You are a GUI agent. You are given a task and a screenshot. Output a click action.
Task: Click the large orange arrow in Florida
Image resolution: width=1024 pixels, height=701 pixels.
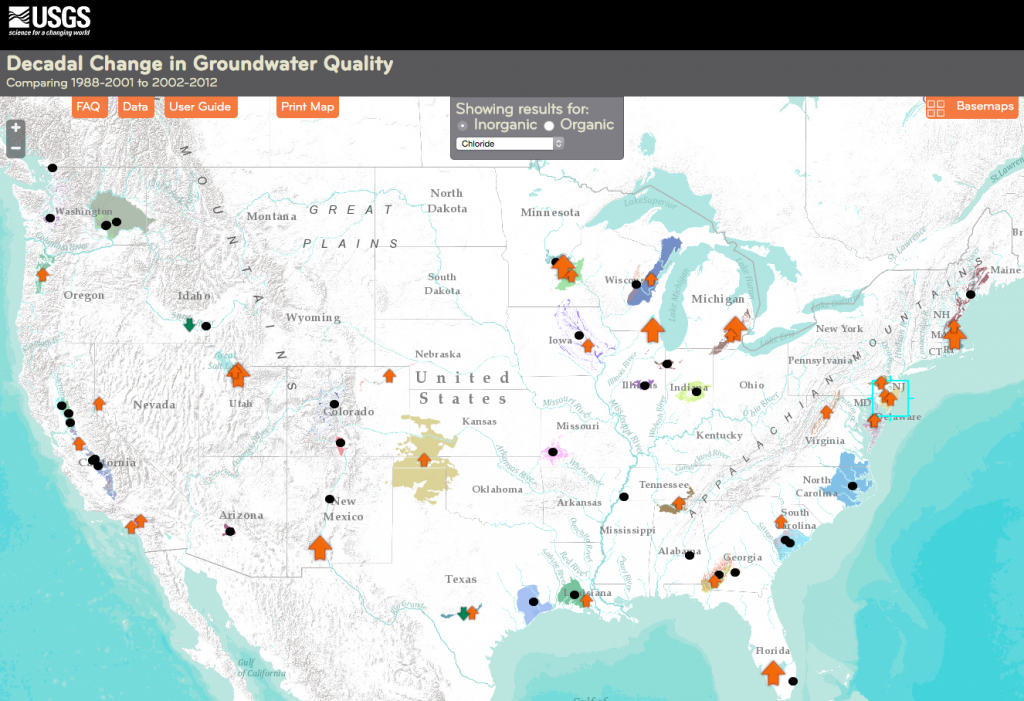[x=772, y=671]
